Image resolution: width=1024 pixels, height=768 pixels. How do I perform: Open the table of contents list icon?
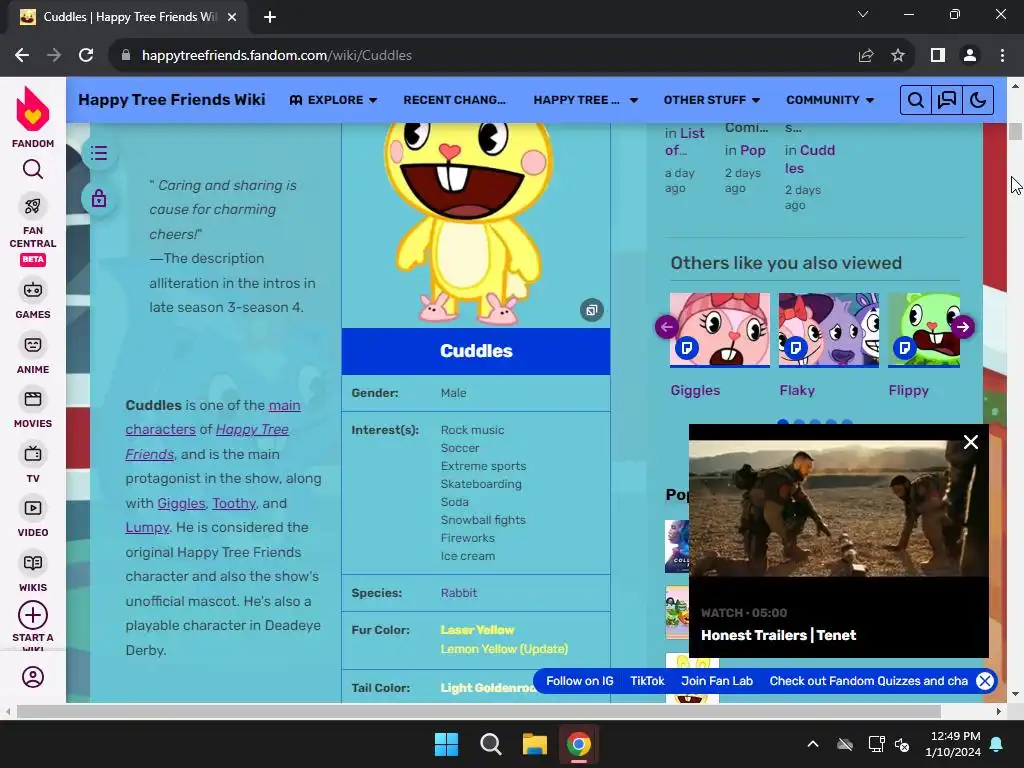(x=99, y=153)
